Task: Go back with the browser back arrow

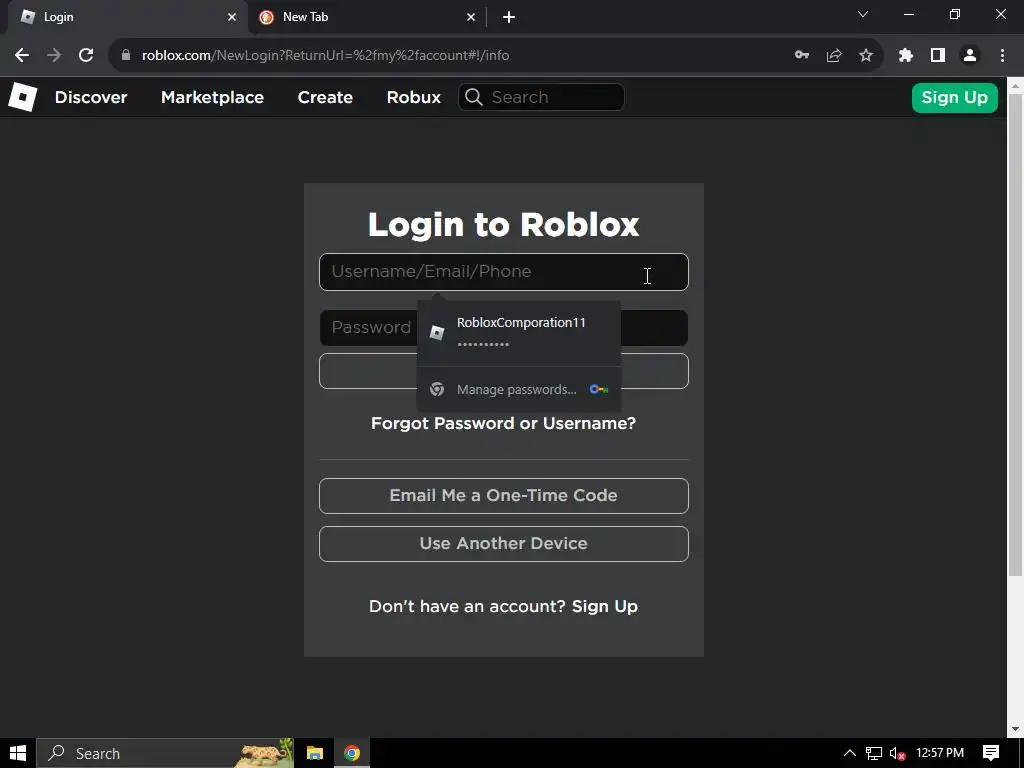Action: [x=22, y=55]
